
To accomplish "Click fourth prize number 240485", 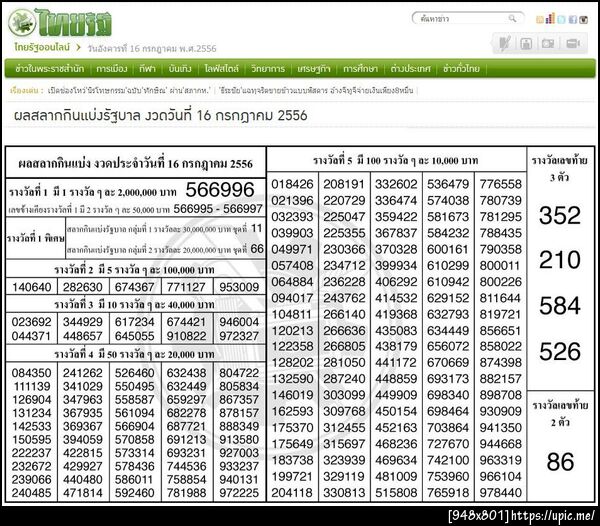I will tap(31, 493).
